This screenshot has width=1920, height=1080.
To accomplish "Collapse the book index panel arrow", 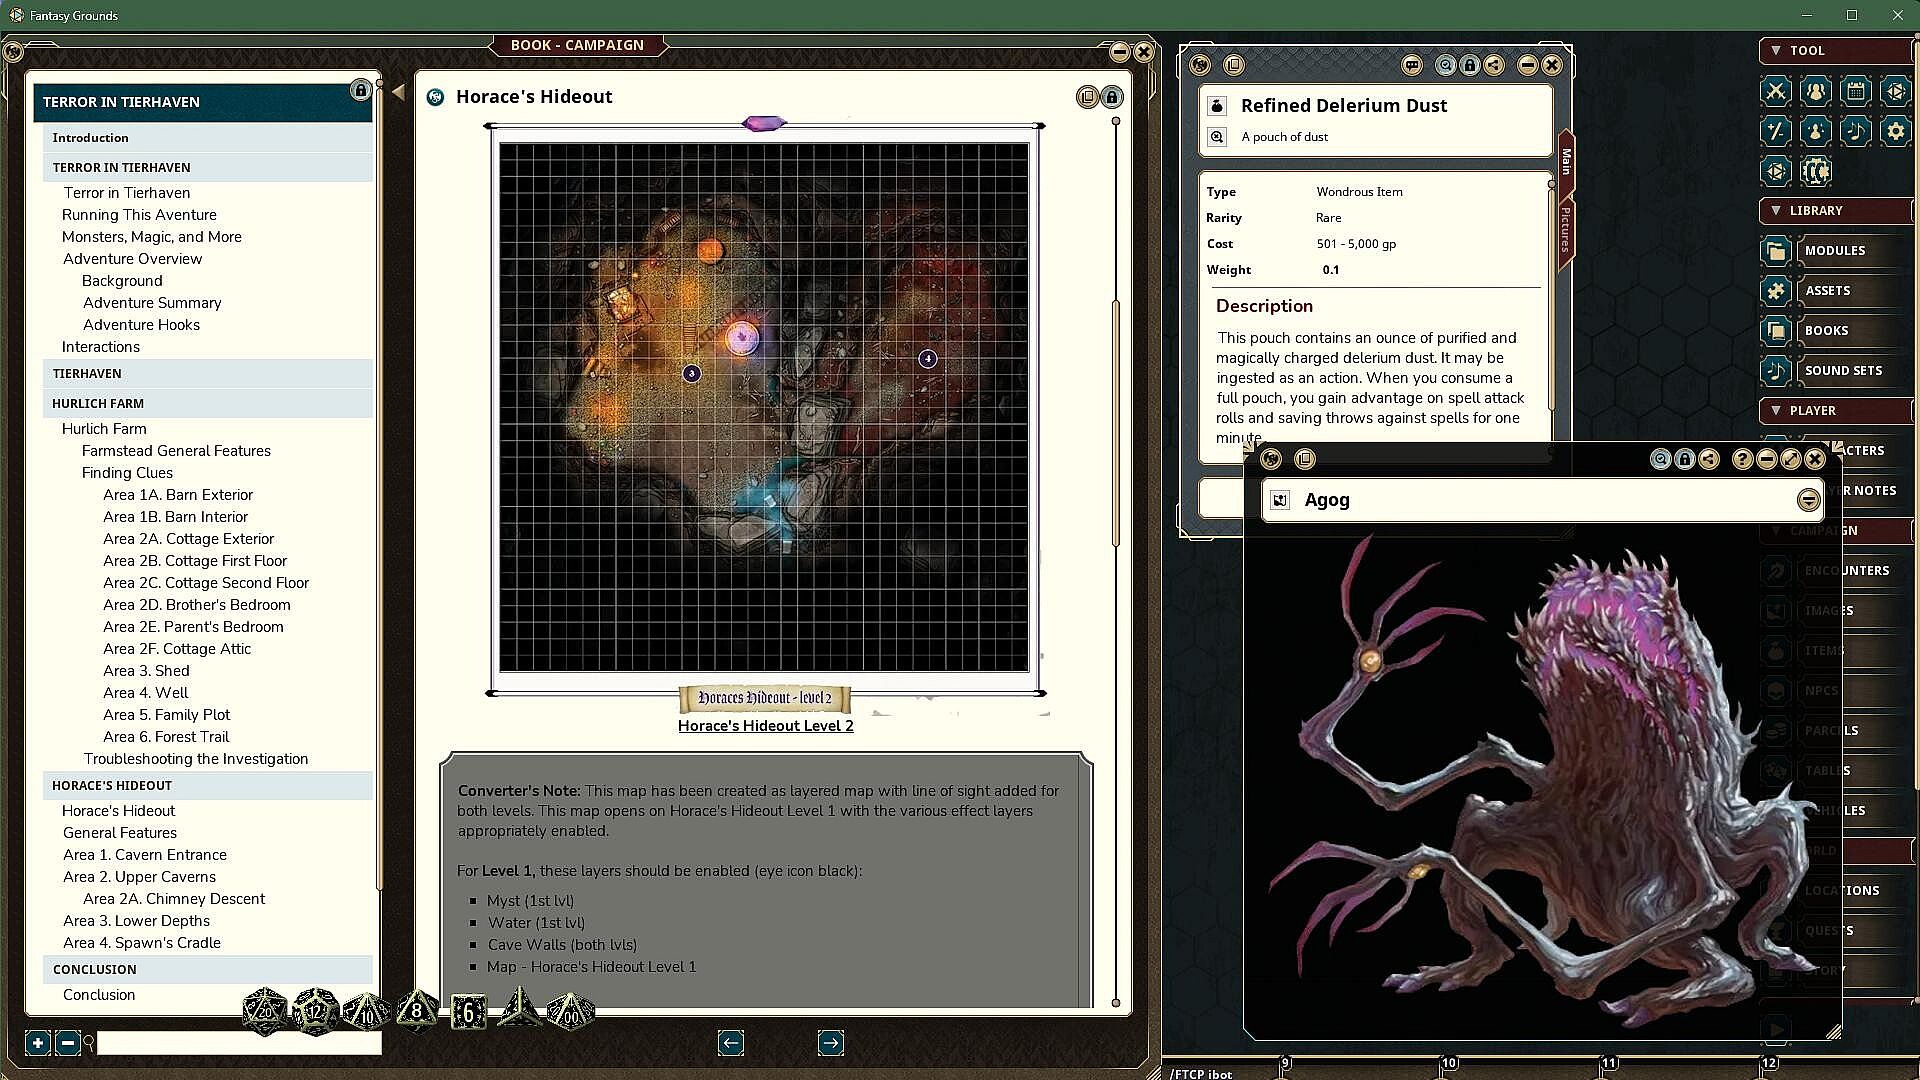I will click(398, 93).
